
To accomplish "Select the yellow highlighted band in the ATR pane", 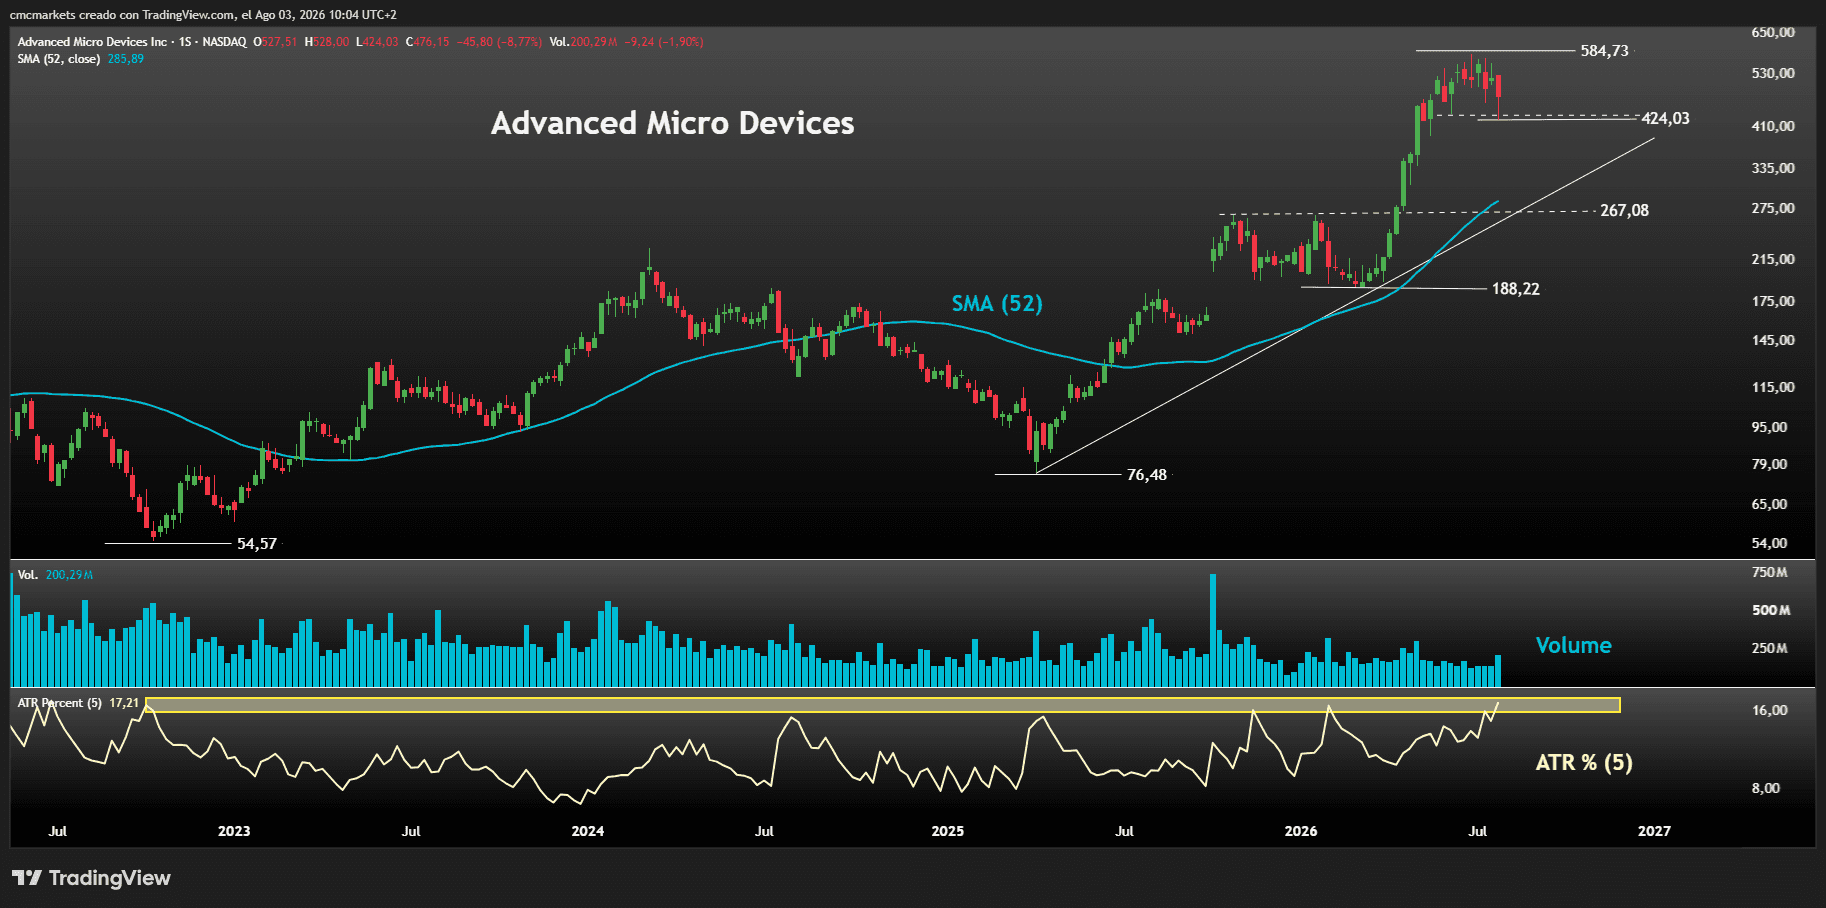I will 883,705.
